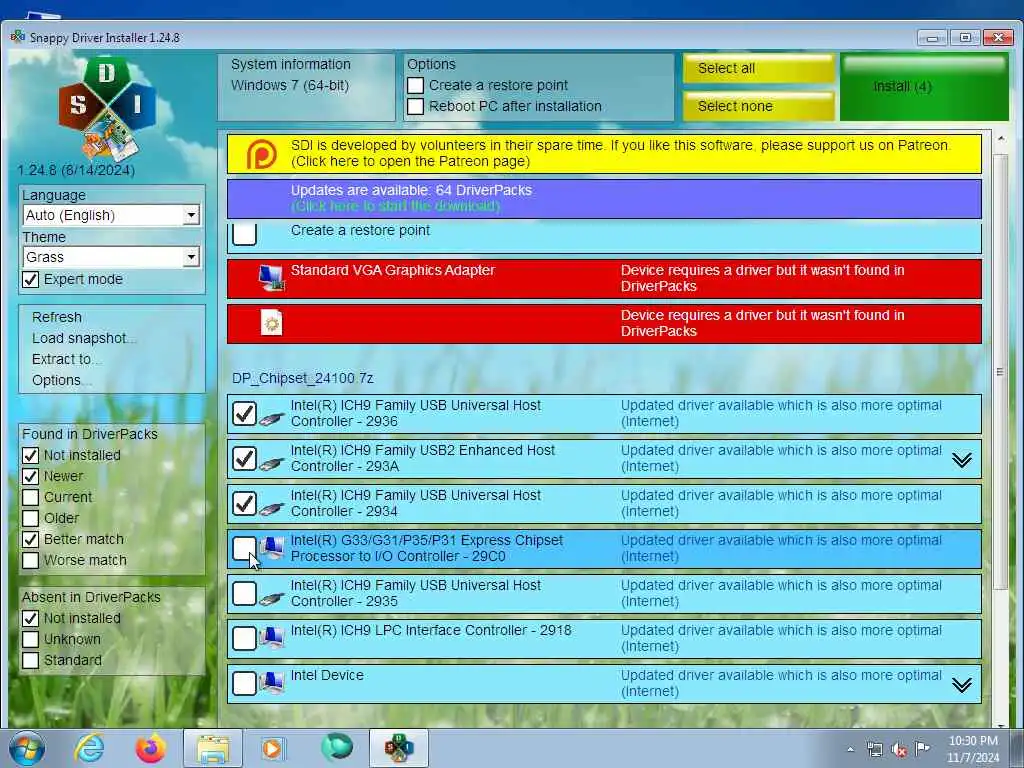Enable Create a restore point in Options

[x=415, y=86]
